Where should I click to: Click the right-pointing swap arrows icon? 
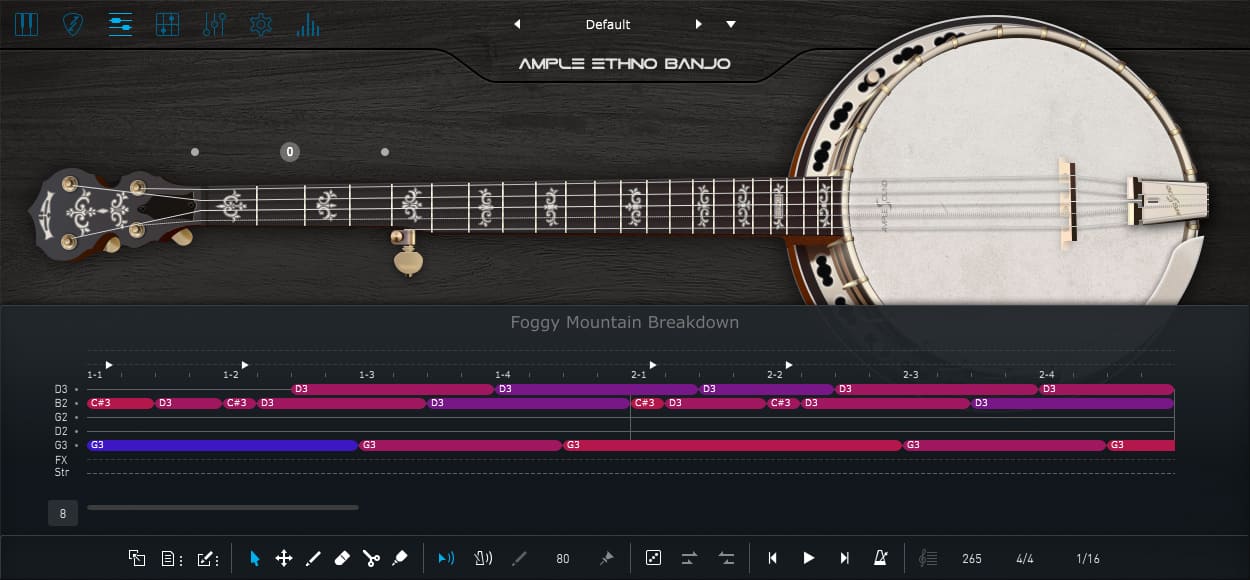pos(689,558)
